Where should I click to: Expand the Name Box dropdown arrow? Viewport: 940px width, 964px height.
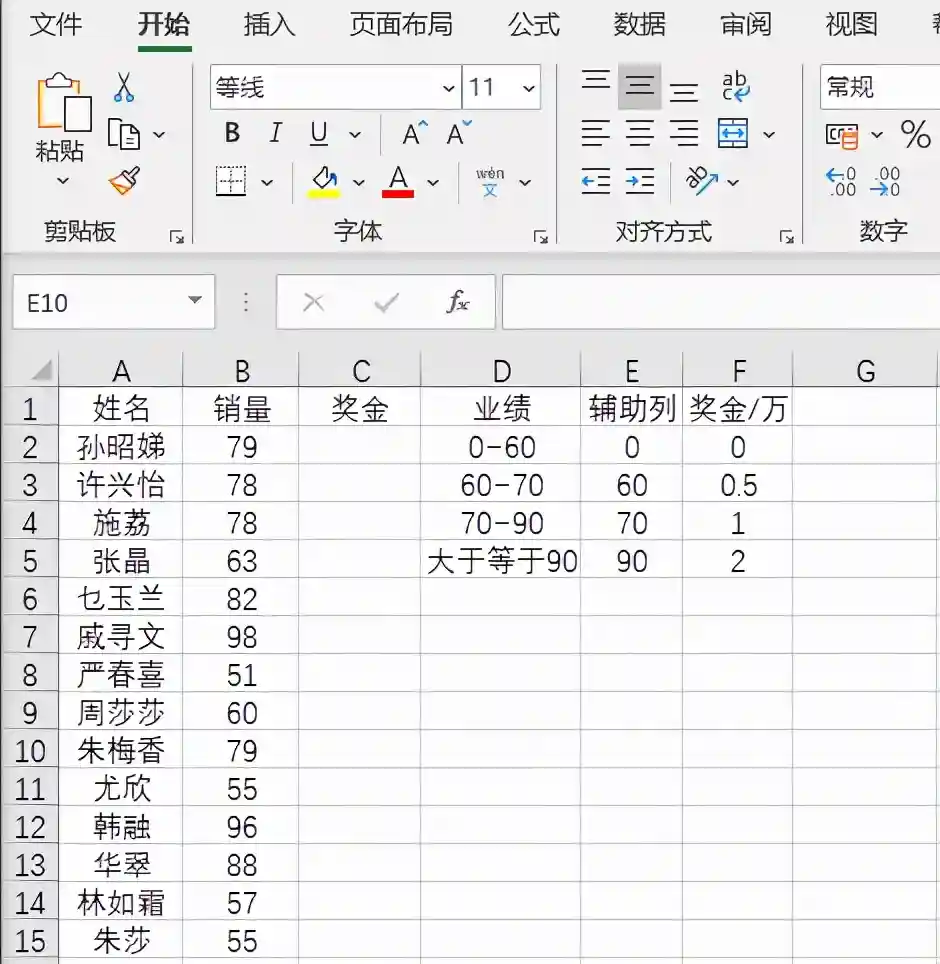point(194,302)
